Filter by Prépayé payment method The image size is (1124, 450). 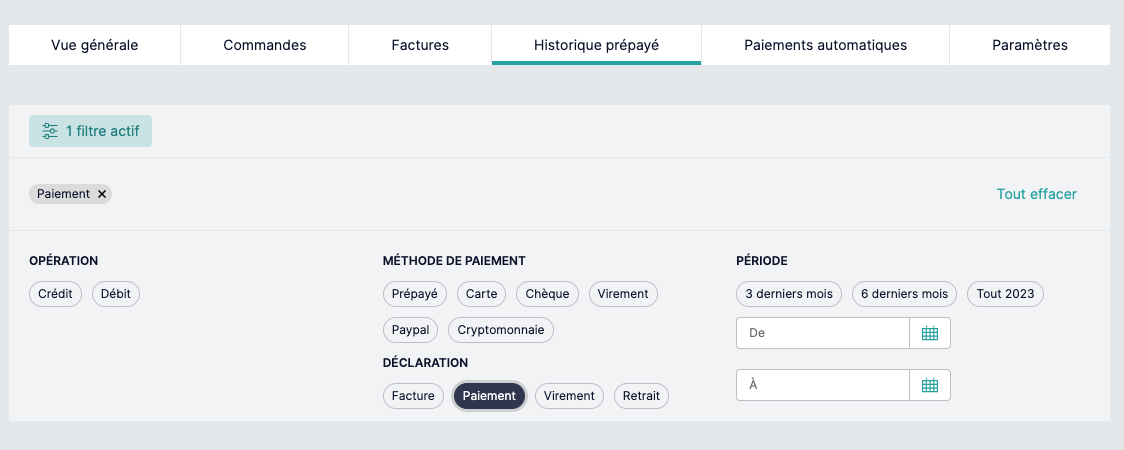tap(415, 294)
